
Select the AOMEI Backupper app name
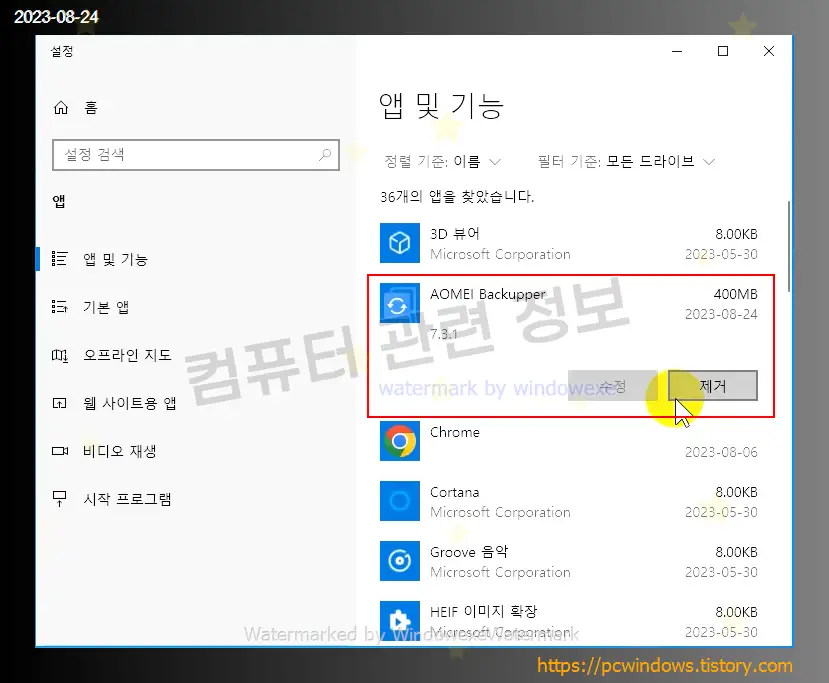click(x=487, y=294)
